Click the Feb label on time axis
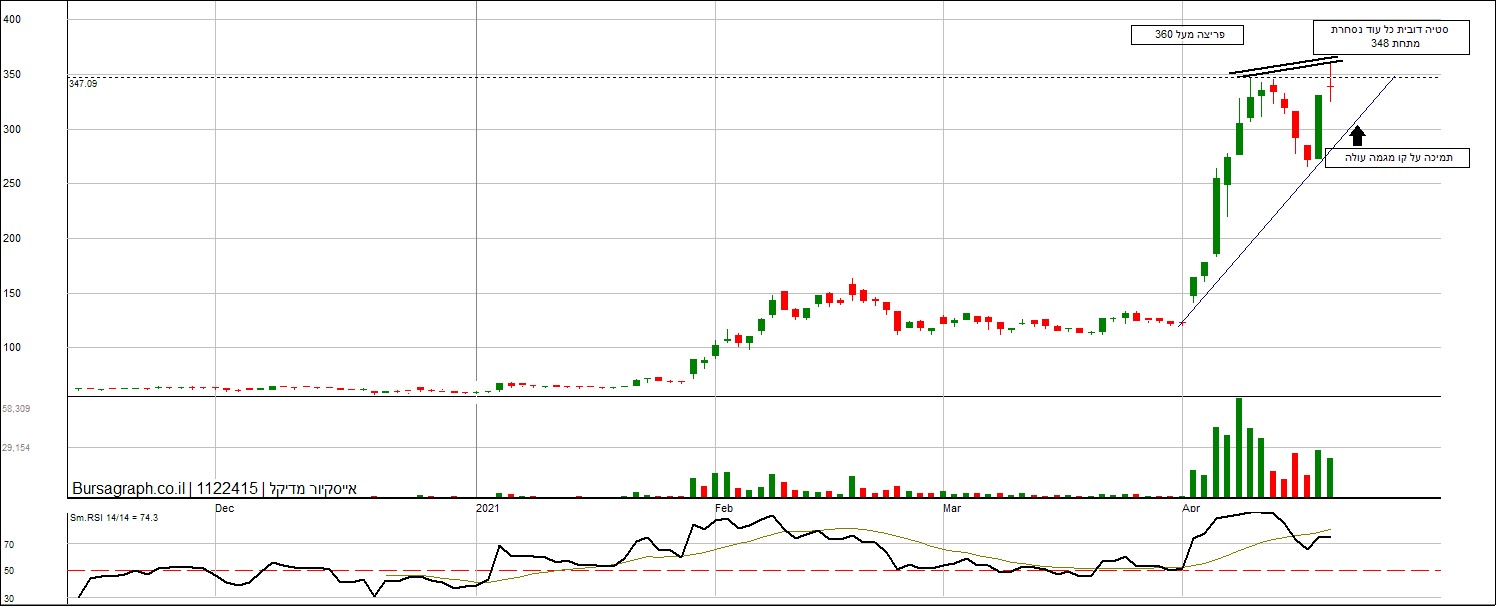1496x606 pixels. [x=724, y=508]
